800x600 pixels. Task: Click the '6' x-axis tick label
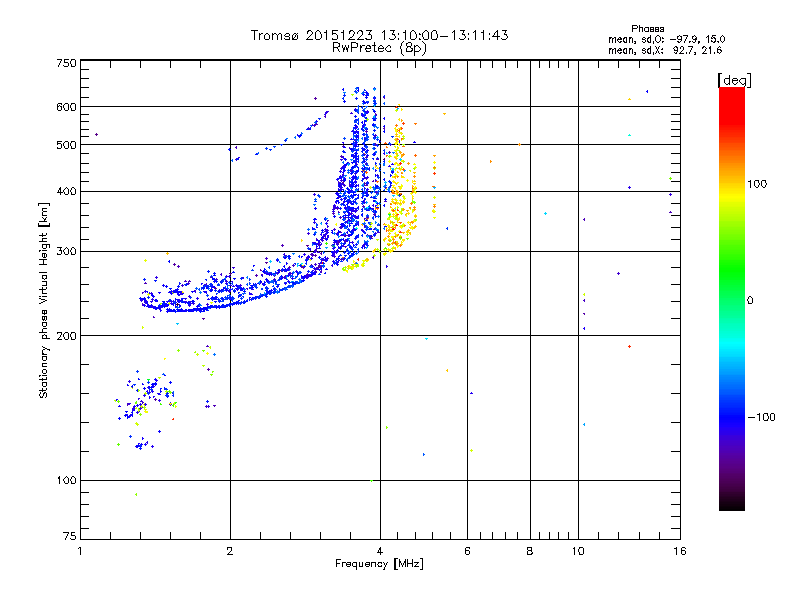pos(467,551)
